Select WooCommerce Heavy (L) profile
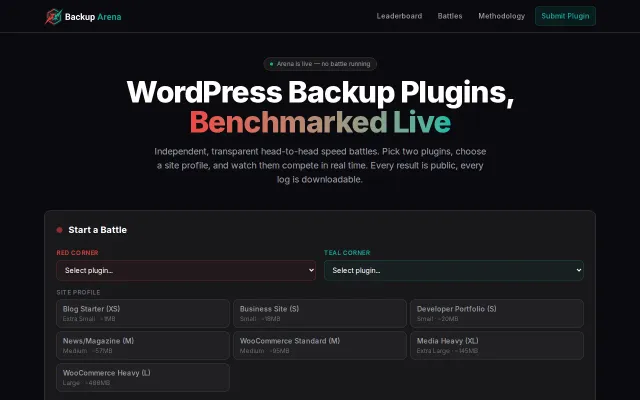Viewport: 640px width, 400px height. (x=143, y=378)
